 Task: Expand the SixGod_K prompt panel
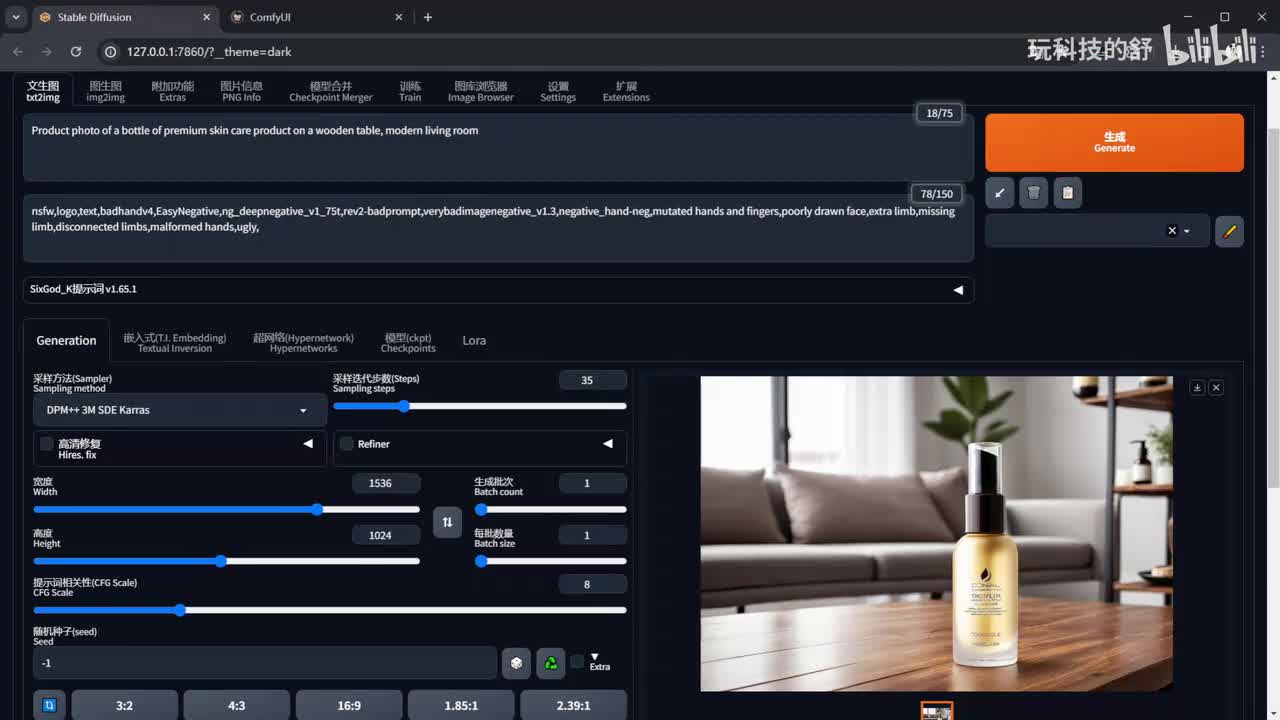click(x=957, y=290)
